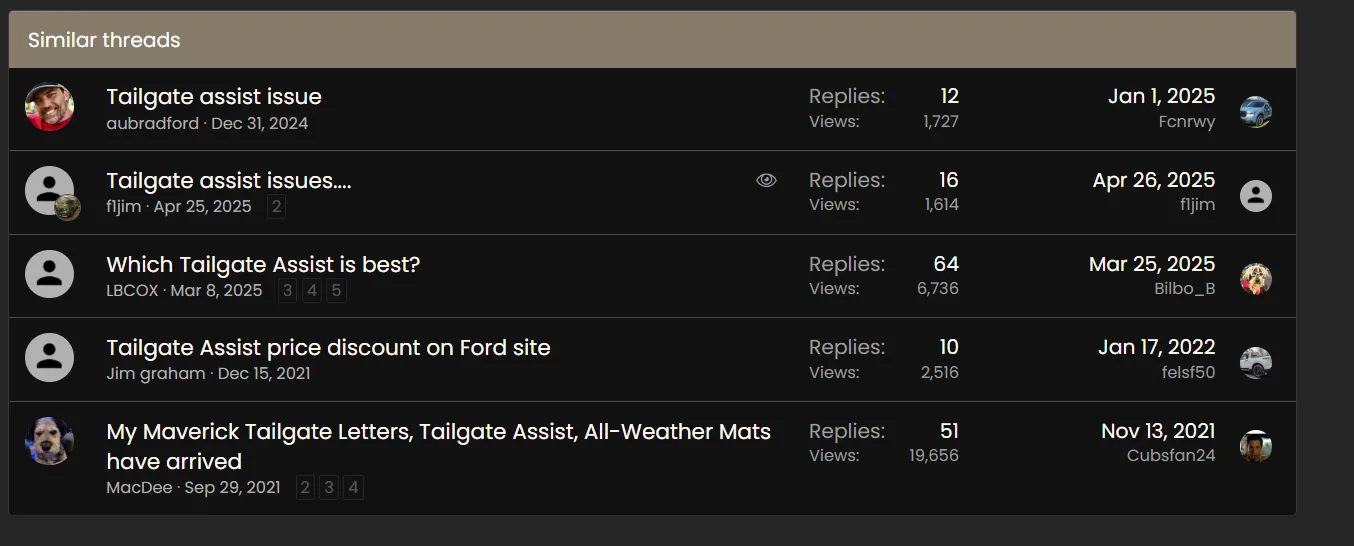Click Fcnrwy's last-poster avatar thumbnail
The image size is (1354, 546).
[1256, 112]
